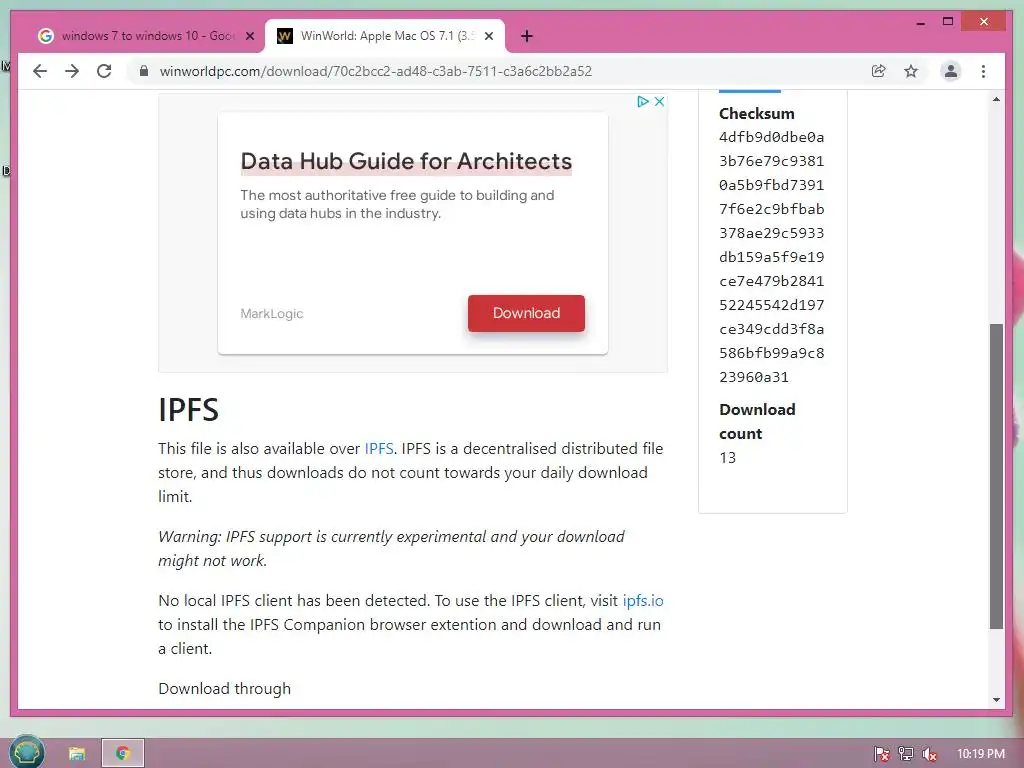
Task: Click the red Download button in the ad
Action: [x=526, y=313]
